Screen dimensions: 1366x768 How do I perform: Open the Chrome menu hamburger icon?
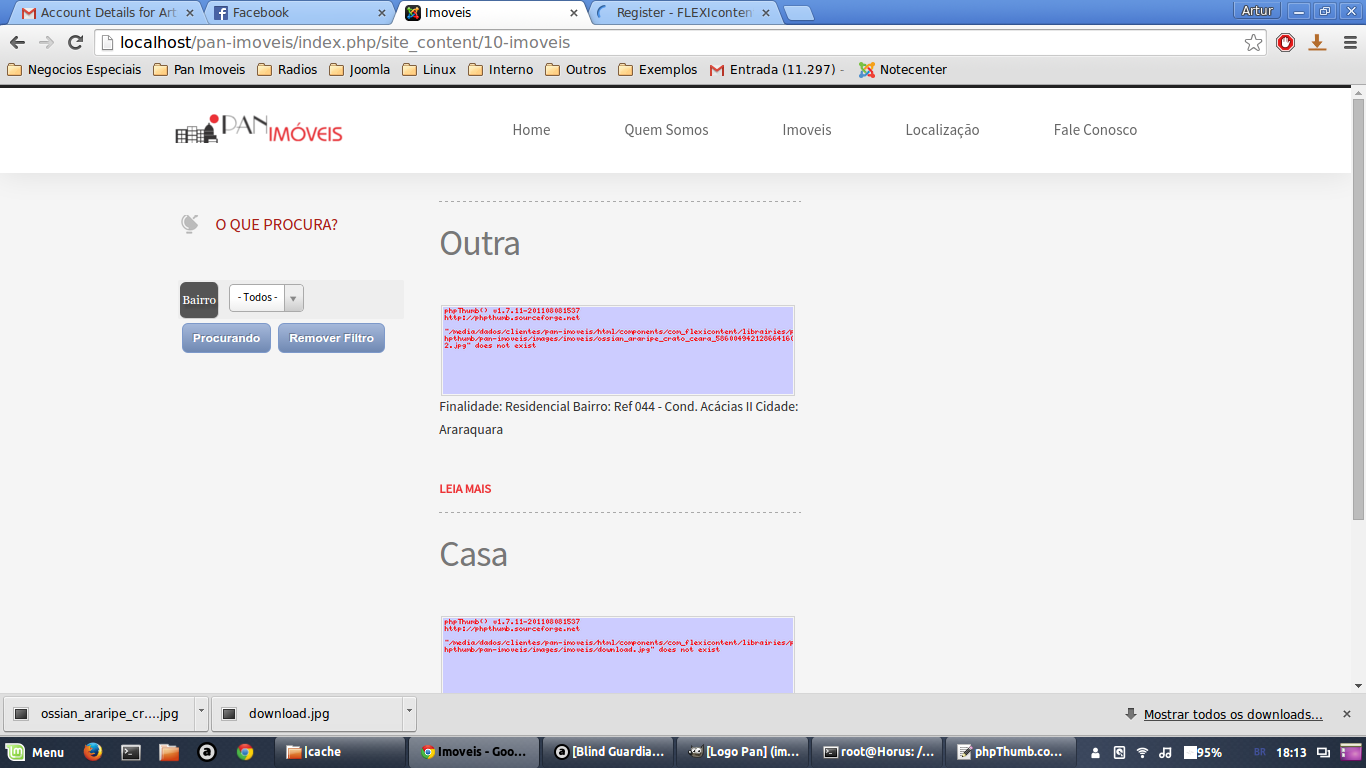coord(1348,42)
